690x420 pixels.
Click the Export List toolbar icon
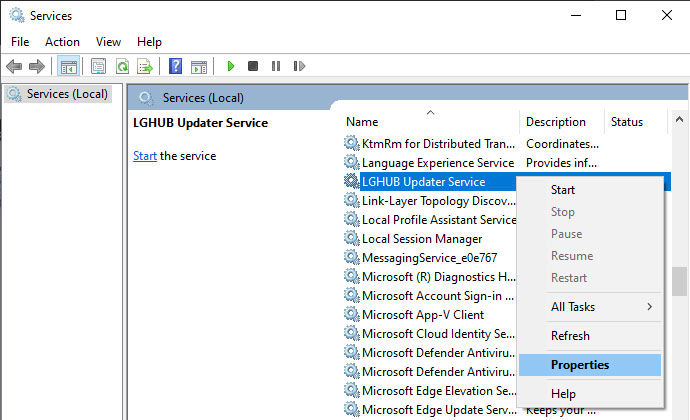[x=145, y=66]
